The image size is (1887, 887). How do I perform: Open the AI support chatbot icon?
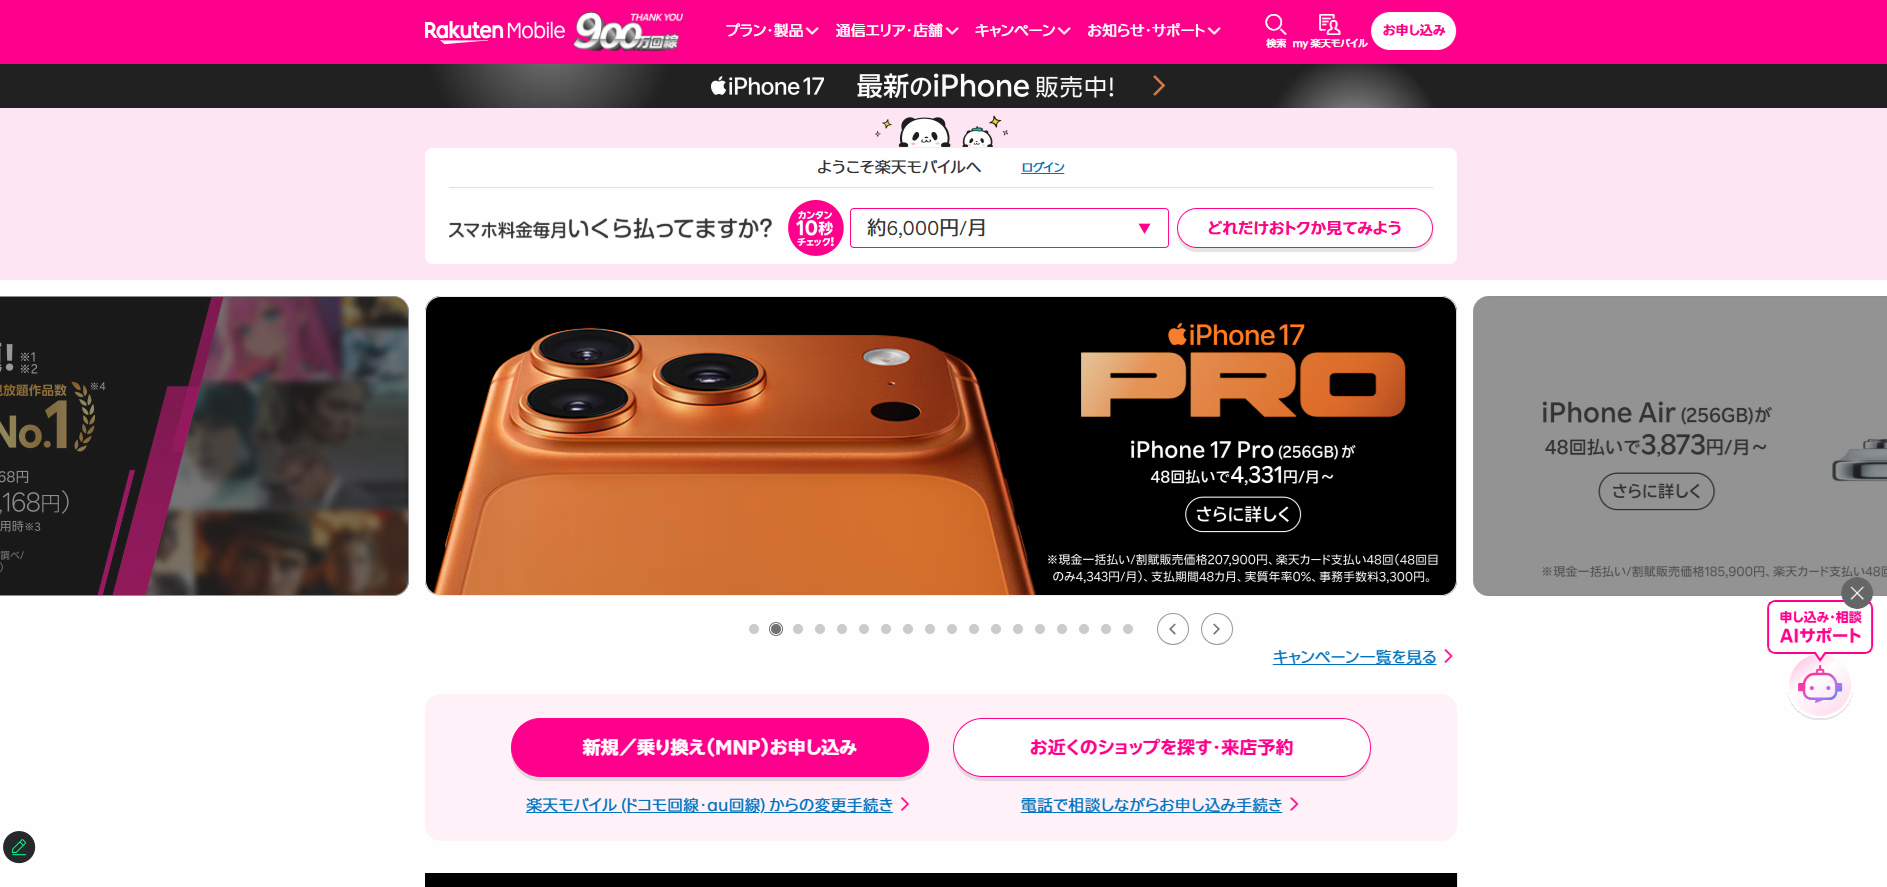pyautogui.click(x=1820, y=686)
